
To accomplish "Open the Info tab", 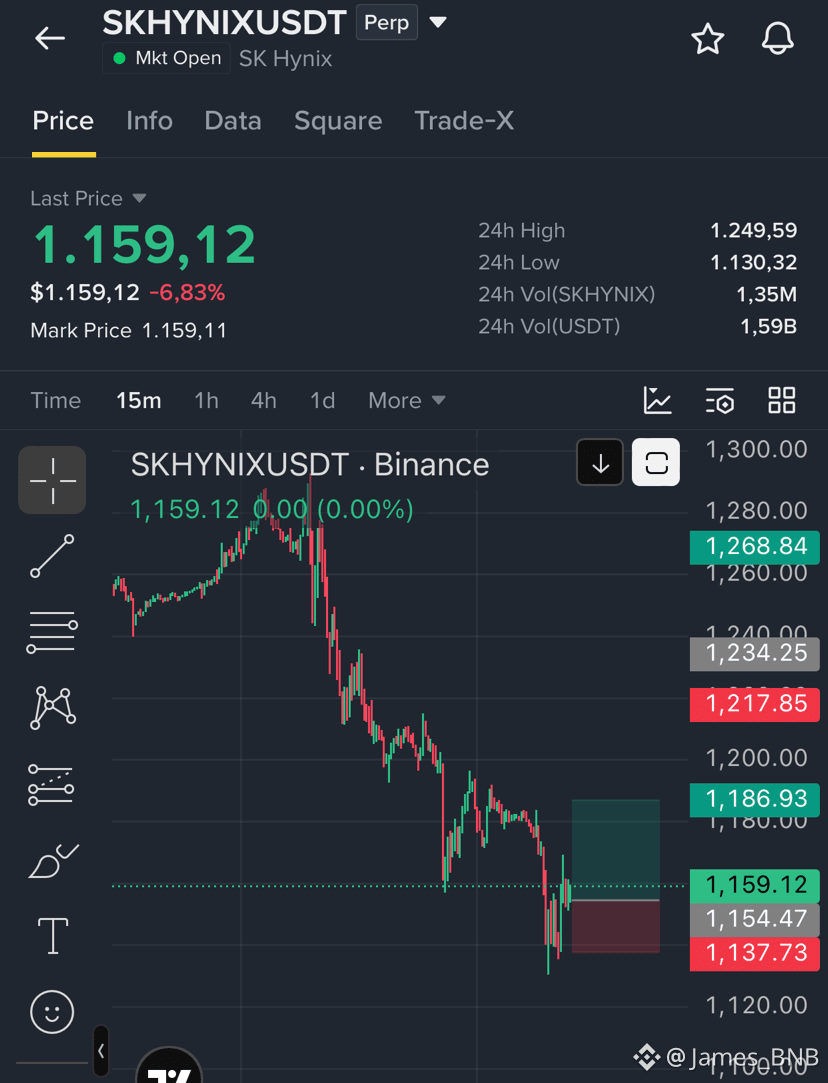I will (149, 121).
